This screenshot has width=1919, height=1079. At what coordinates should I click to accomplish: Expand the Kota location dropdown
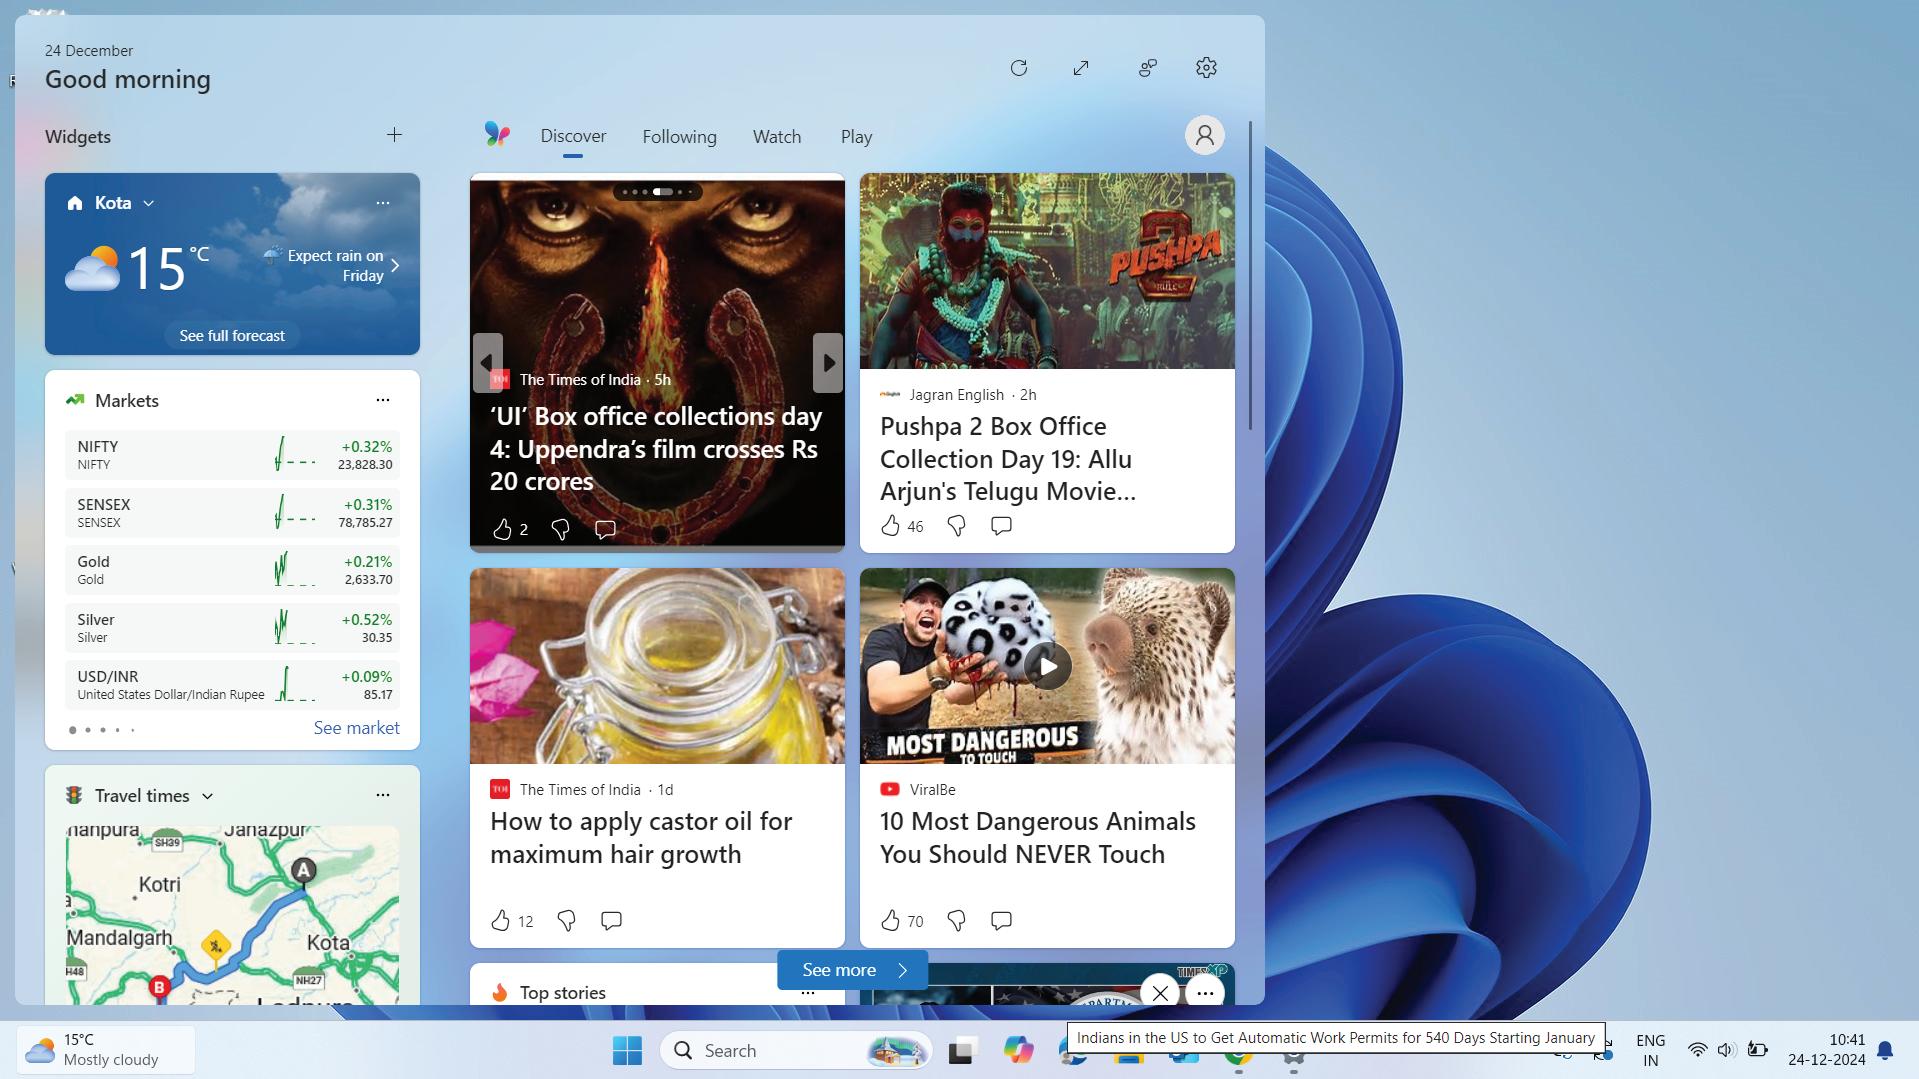tap(149, 203)
